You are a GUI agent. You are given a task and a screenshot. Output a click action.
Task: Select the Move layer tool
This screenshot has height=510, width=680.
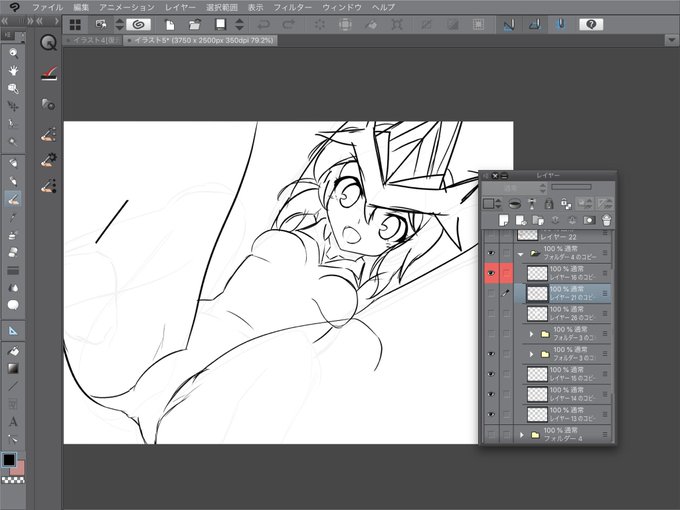tap(13, 106)
